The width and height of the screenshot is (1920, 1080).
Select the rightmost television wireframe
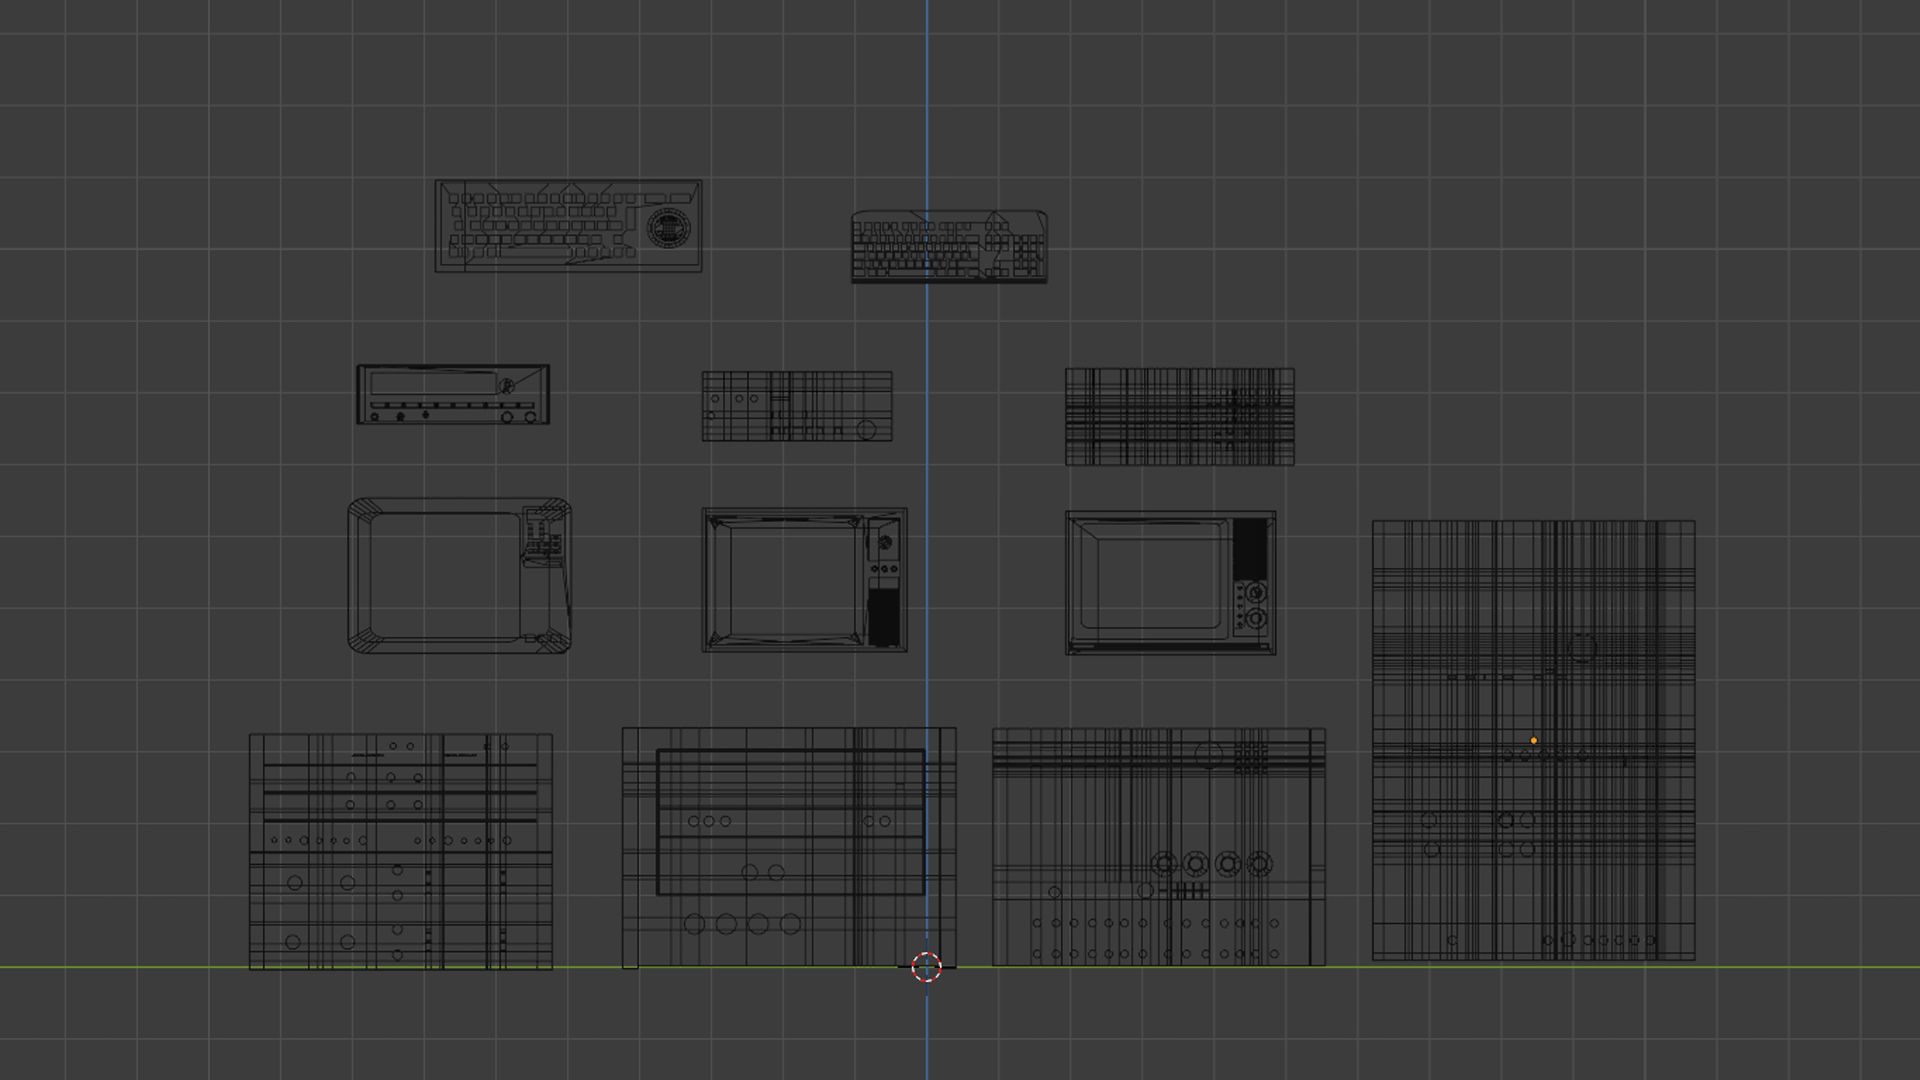point(1170,583)
